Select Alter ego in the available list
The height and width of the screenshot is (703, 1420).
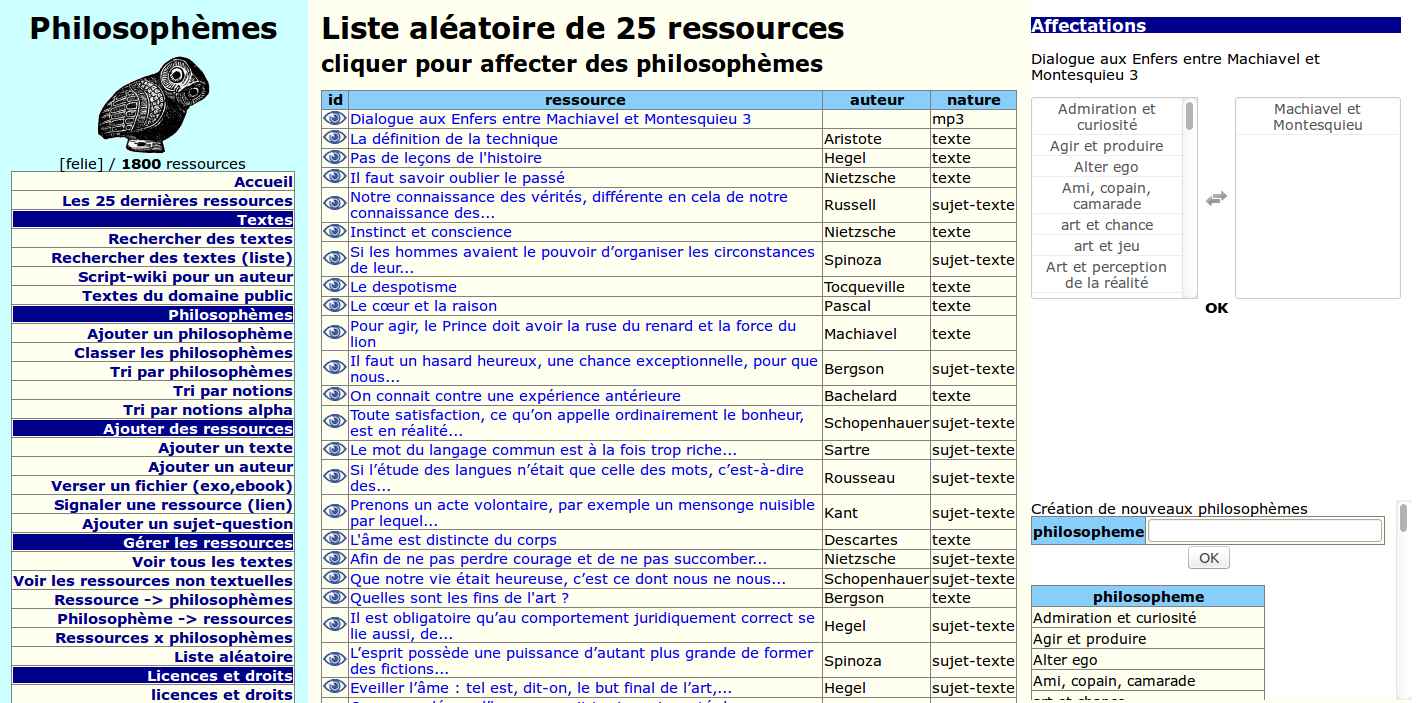(x=1107, y=167)
